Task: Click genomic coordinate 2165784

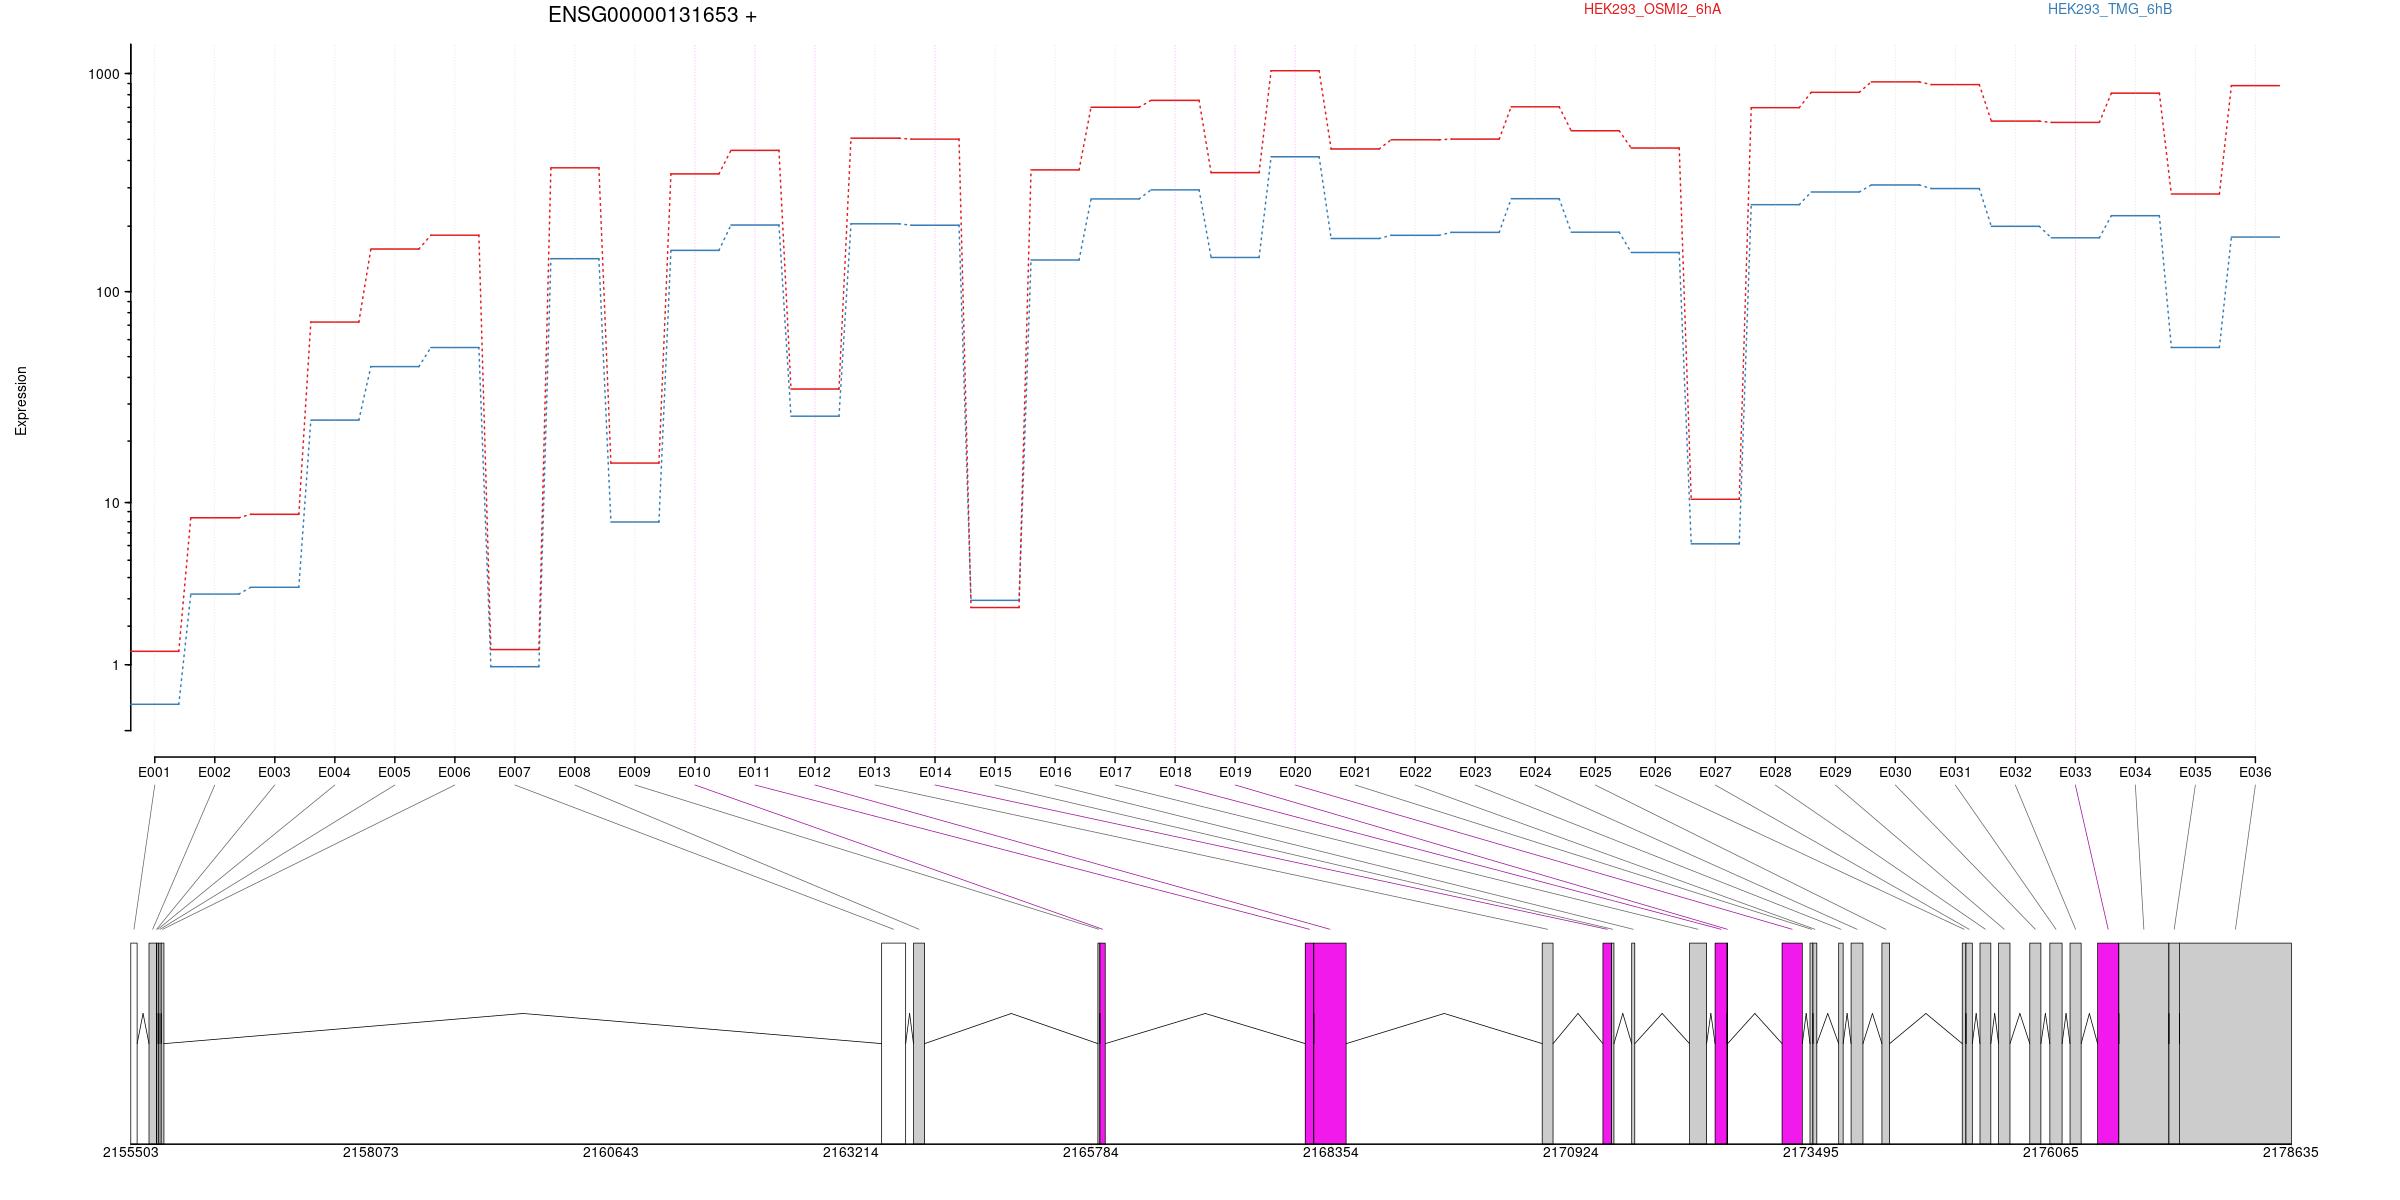Action: click(x=1091, y=1152)
